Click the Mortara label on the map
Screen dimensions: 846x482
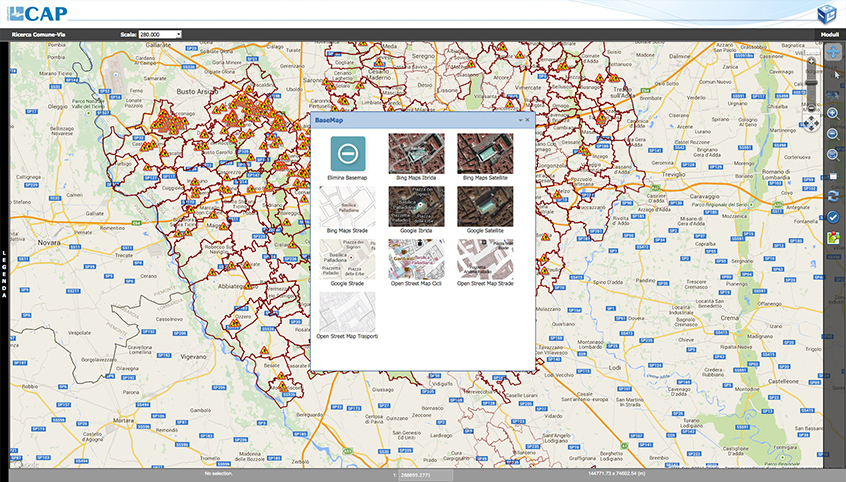point(124,420)
